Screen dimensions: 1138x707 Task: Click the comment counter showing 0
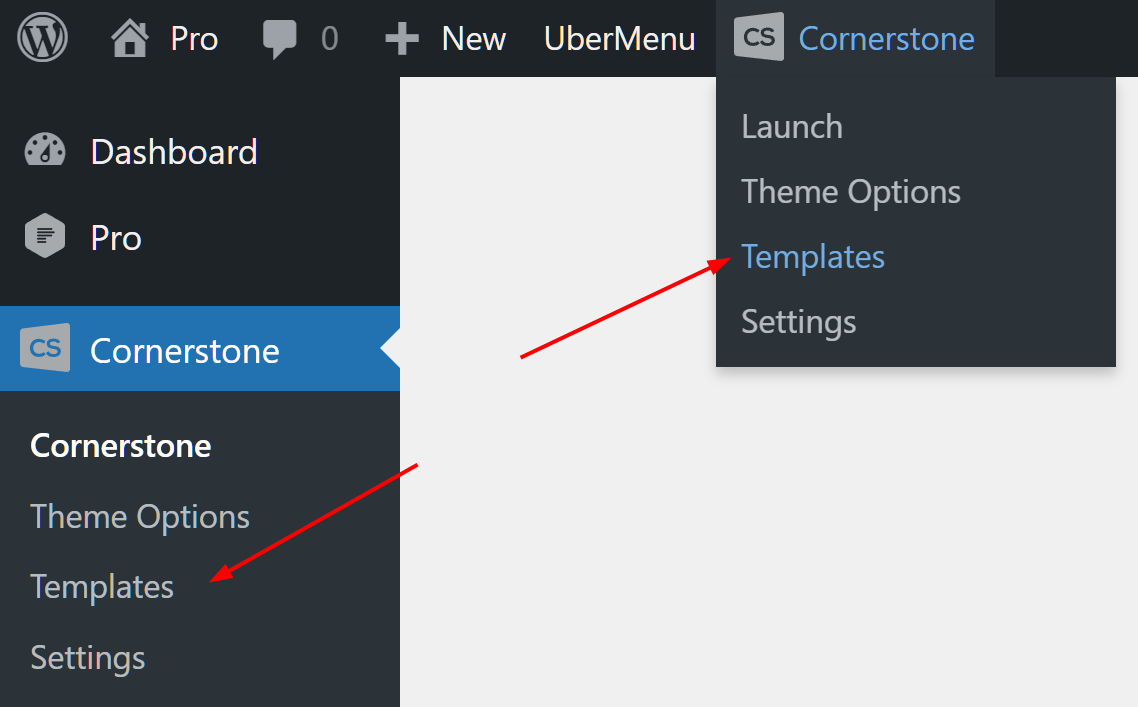tap(331, 37)
